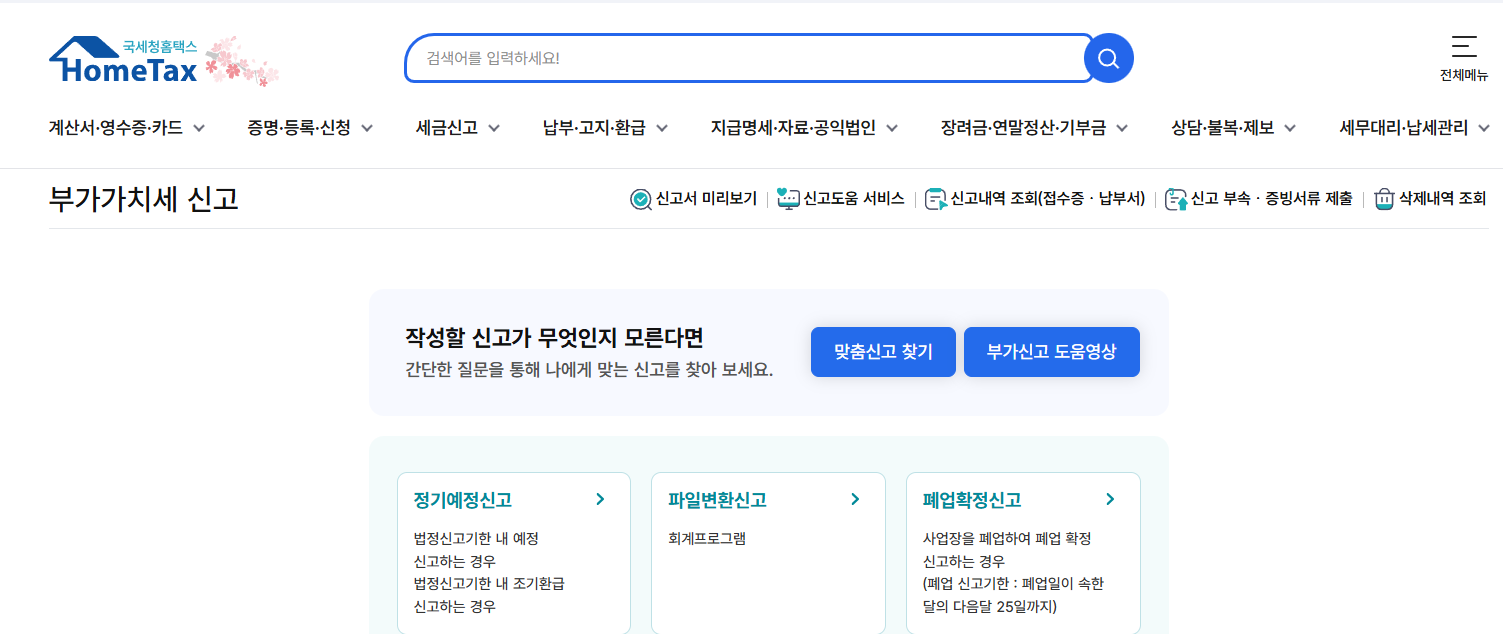Viewport: 1503px width, 634px height.
Task: Open the 부가신고 도움영상 button
Action: (1051, 351)
